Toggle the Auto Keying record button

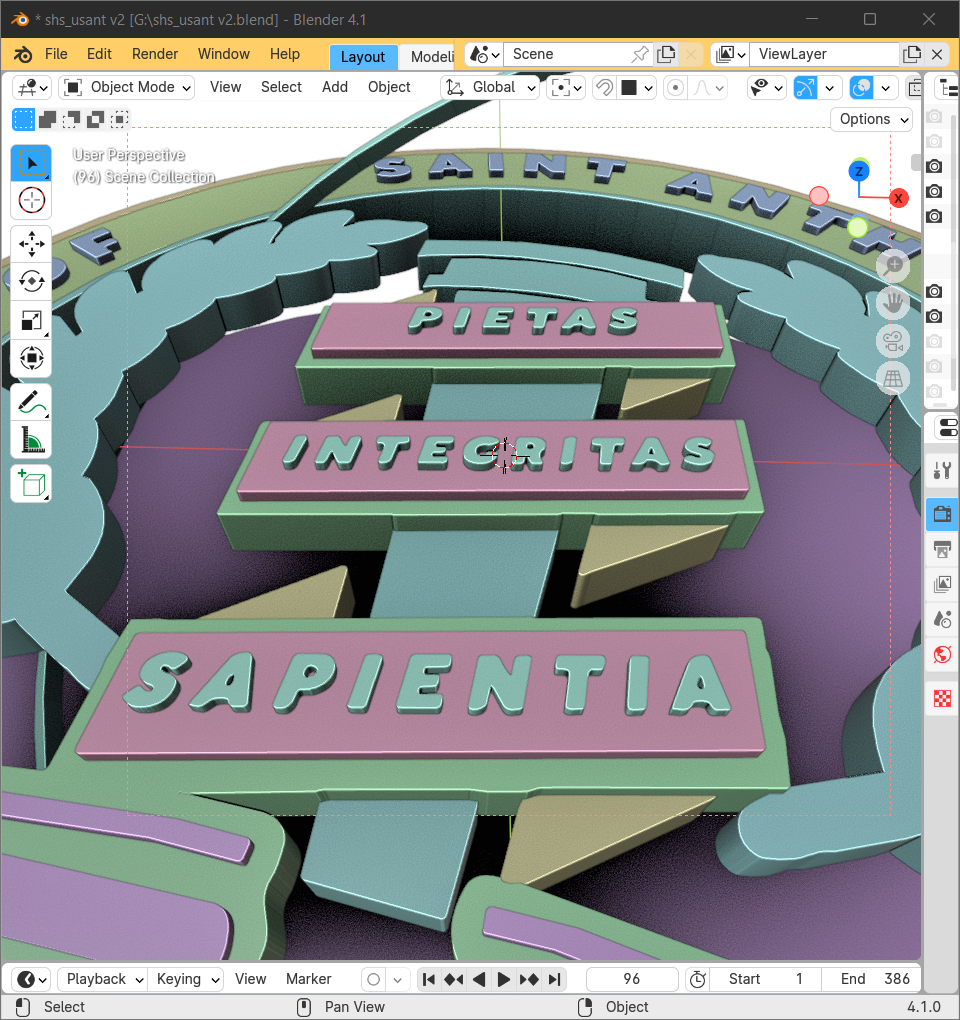[373, 979]
